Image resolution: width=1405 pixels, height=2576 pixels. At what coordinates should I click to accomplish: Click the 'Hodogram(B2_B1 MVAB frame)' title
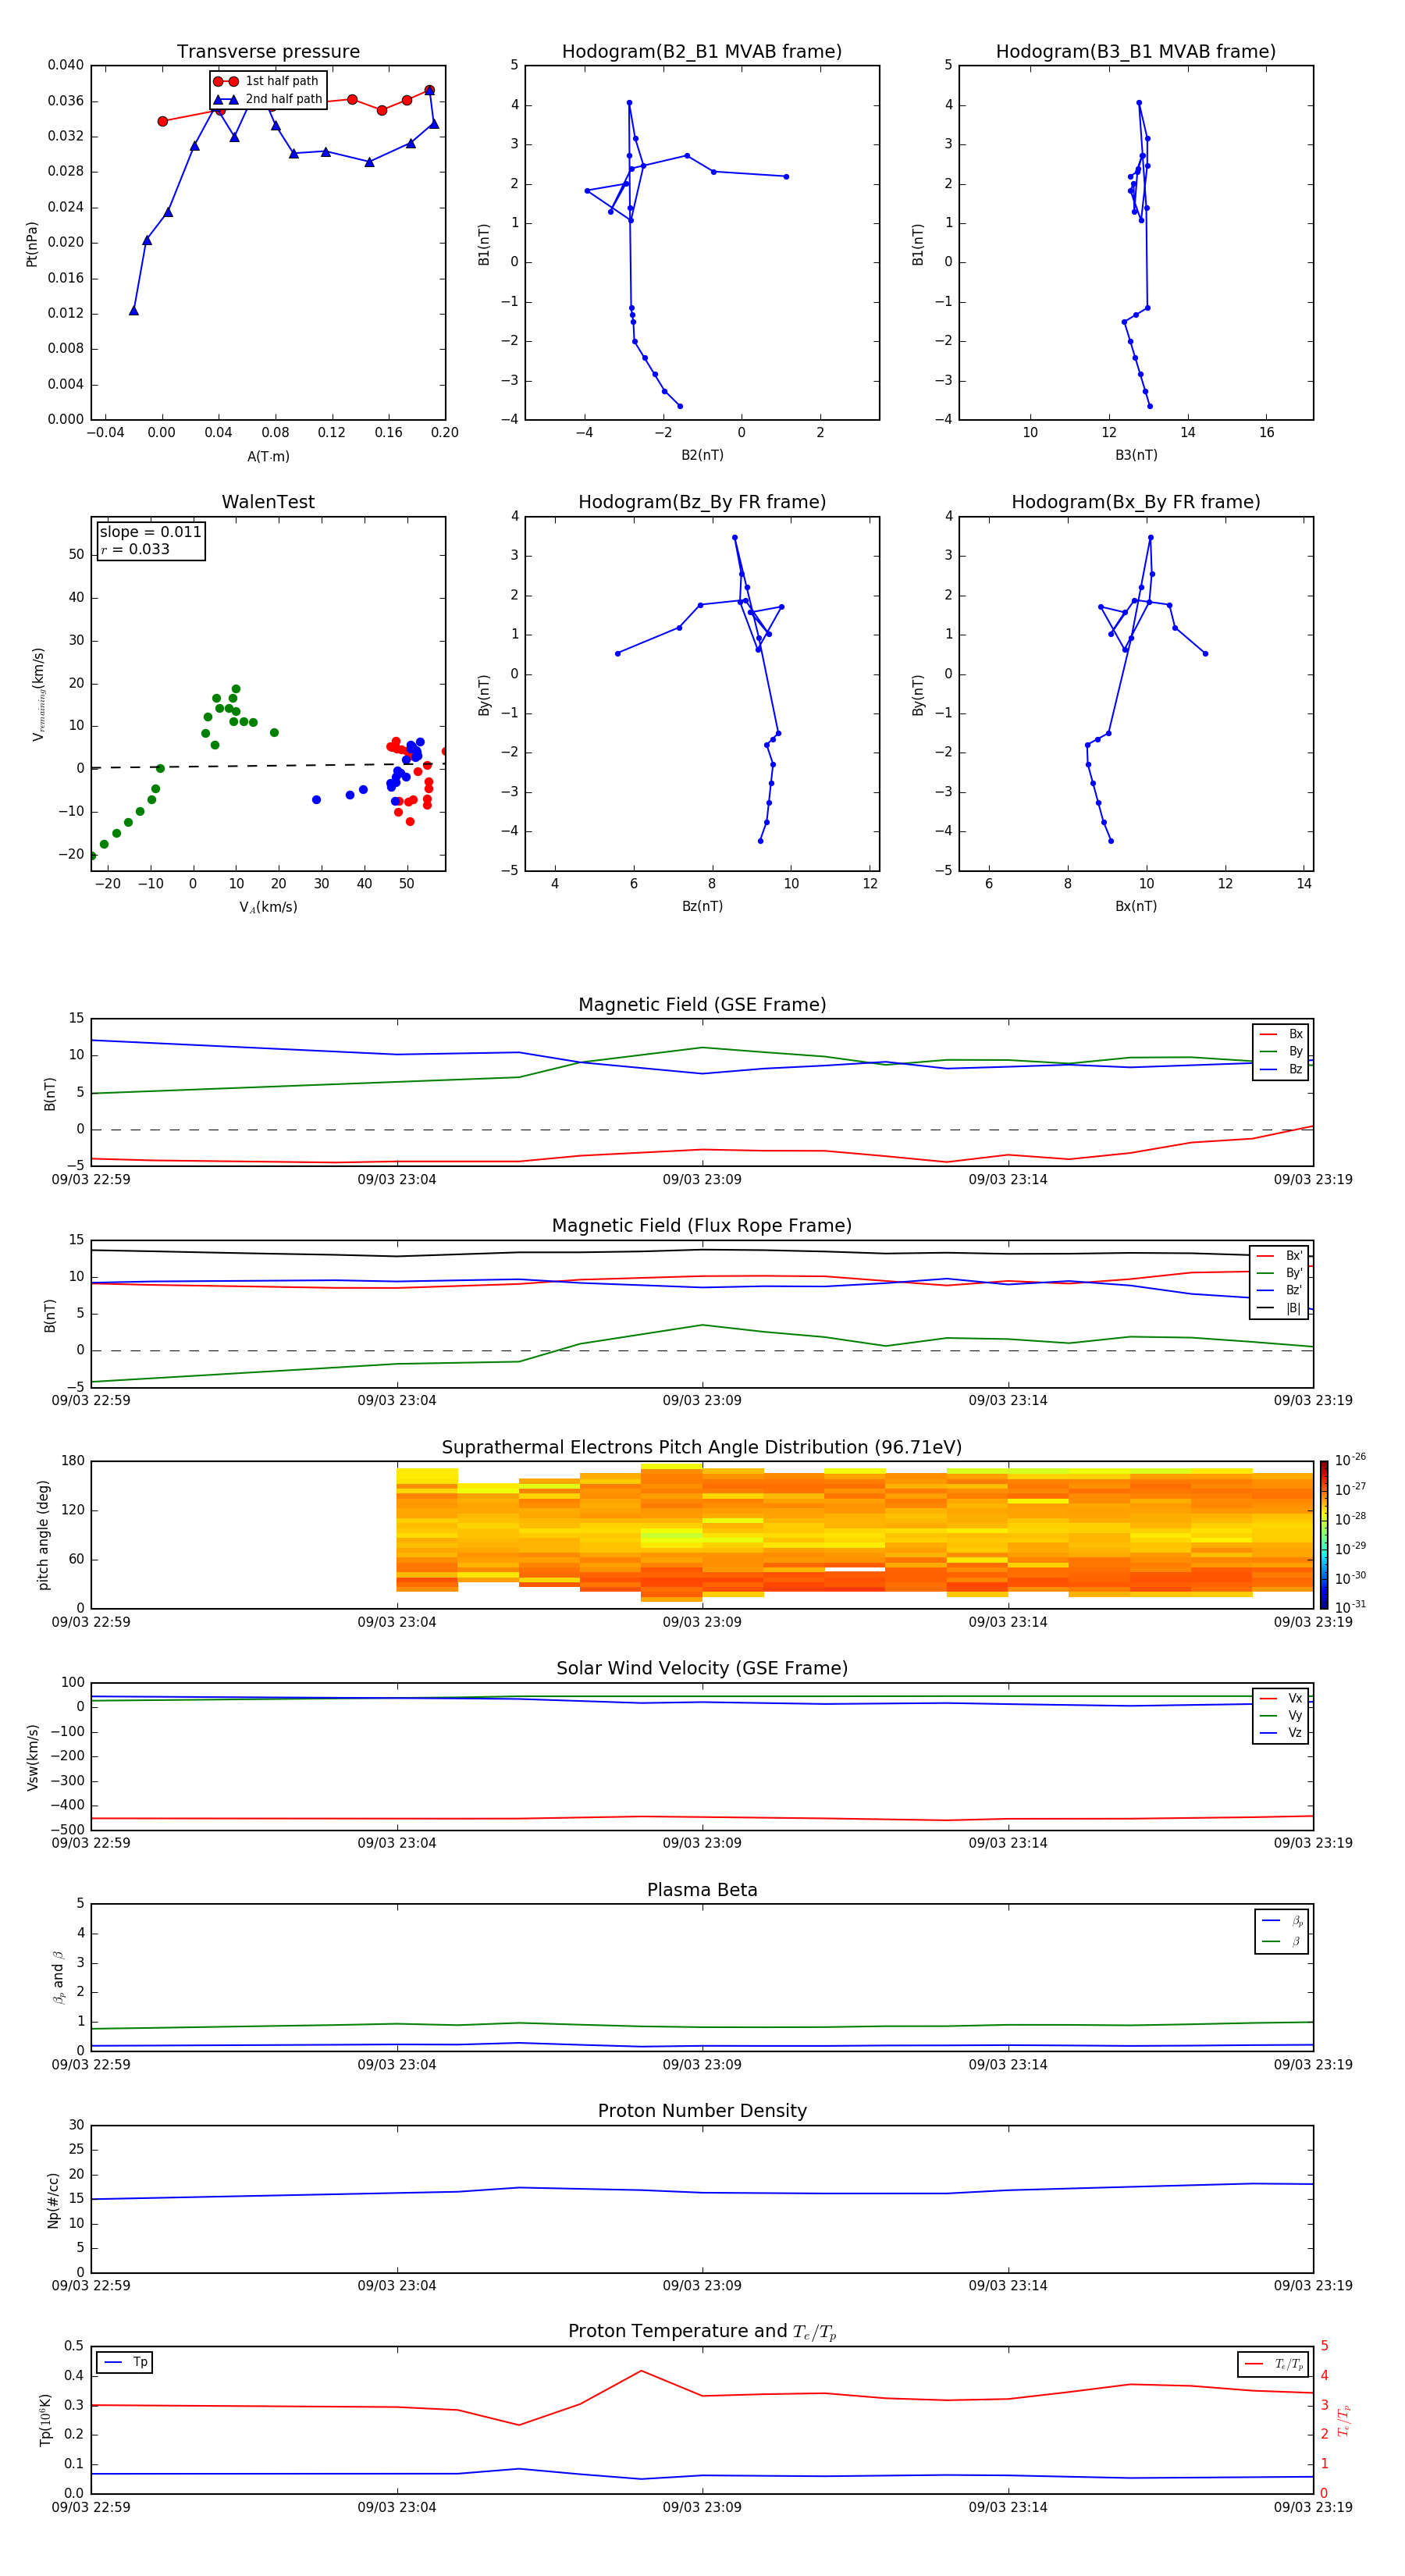pyautogui.click(x=702, y=52)
